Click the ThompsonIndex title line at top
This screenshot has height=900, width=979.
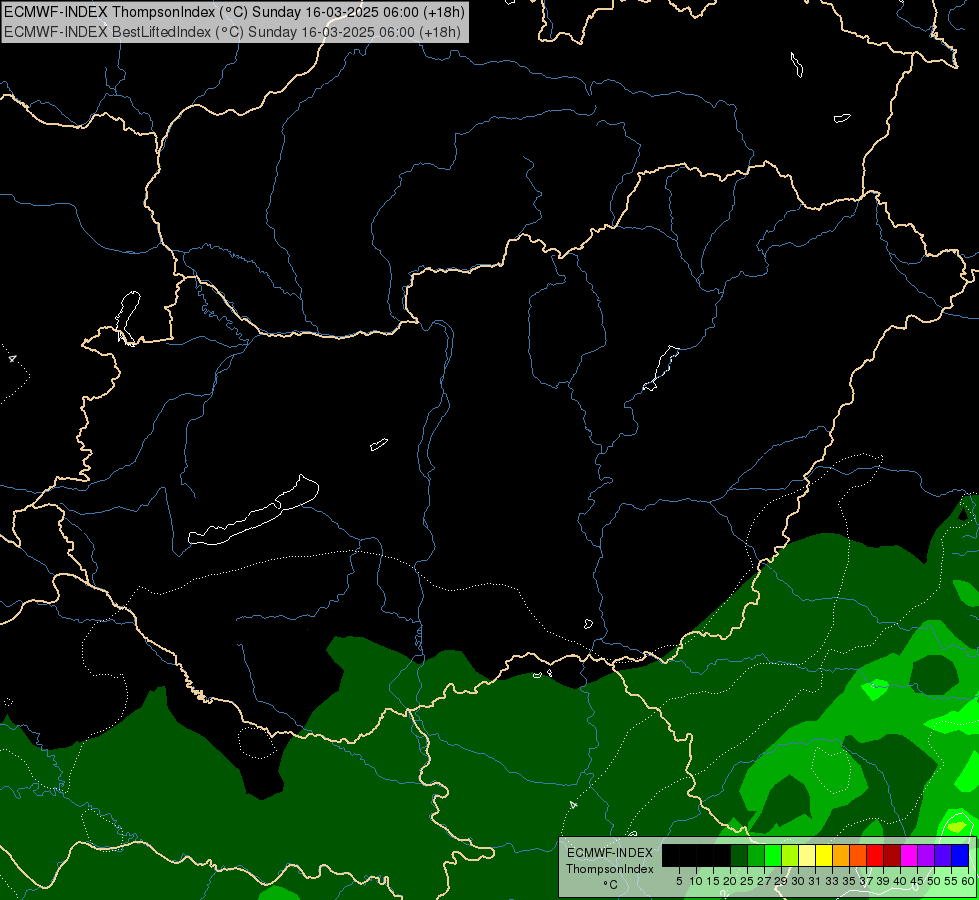click(232, 12)
